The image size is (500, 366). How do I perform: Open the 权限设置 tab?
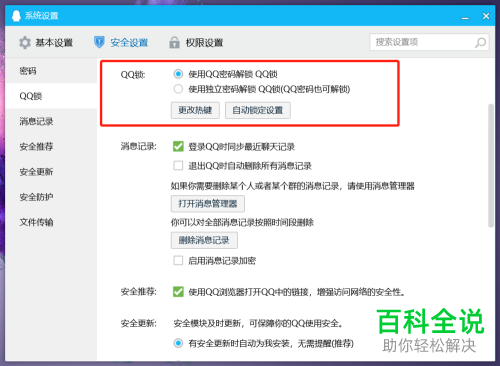pos(196,43)
